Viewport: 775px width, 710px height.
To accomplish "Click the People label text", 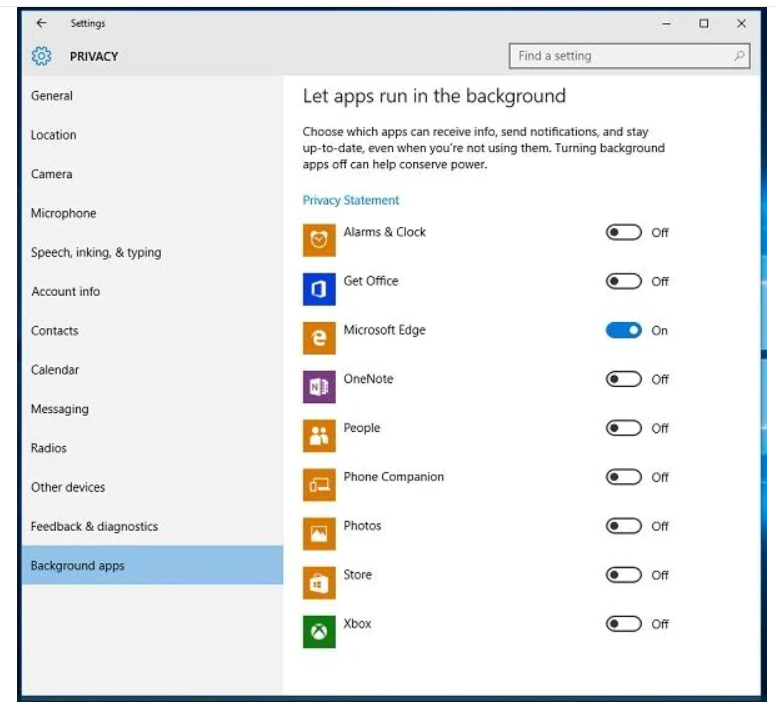I will (362, 428).
